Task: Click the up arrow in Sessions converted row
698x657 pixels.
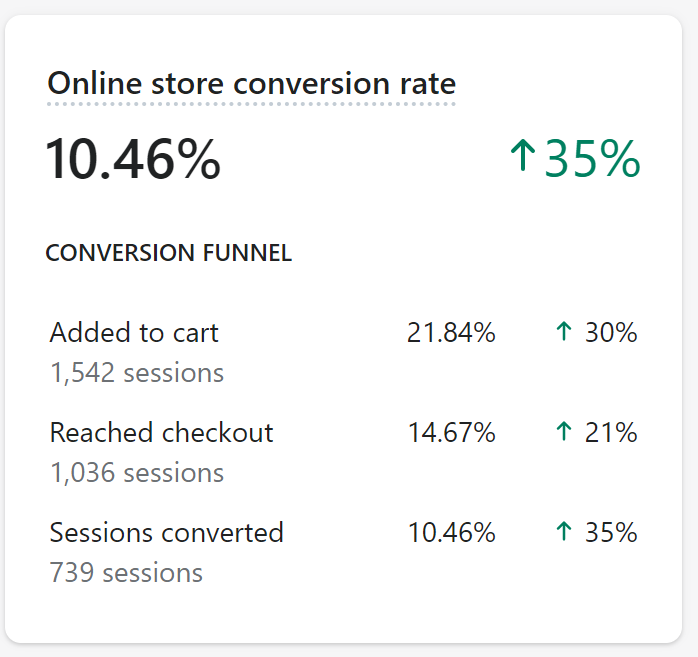Action: click(564, 531)
